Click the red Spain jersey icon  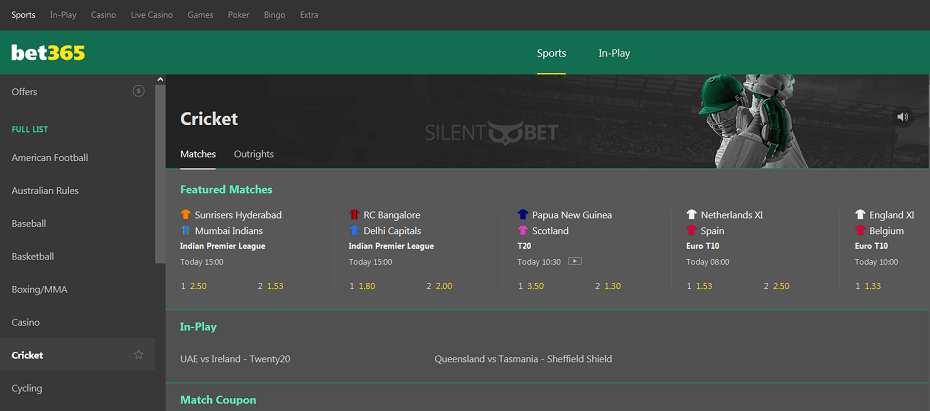tap(692, 230)
